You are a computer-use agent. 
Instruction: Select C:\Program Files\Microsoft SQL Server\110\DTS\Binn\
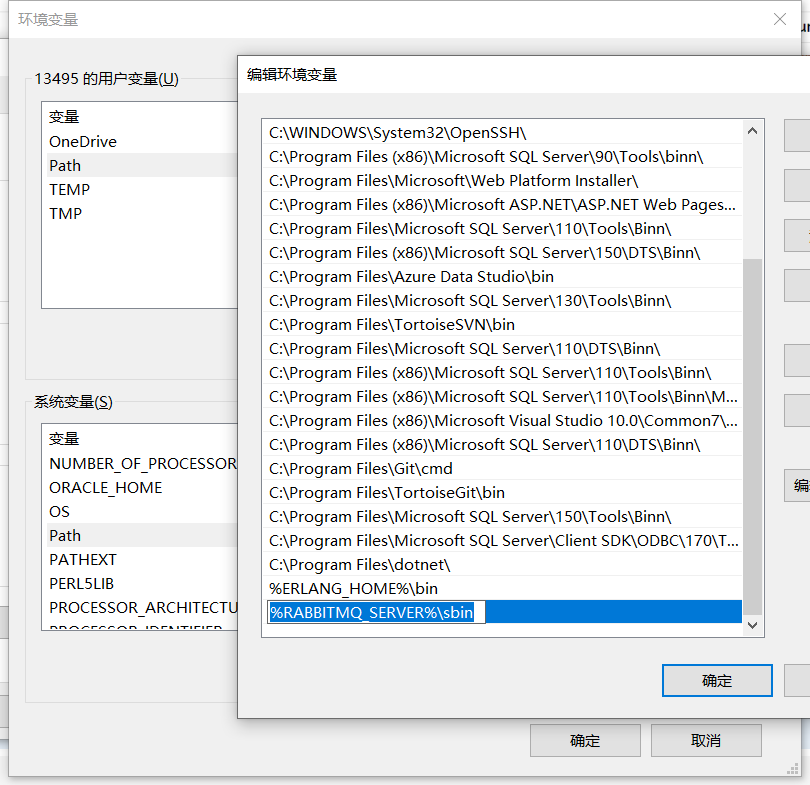click(502, 349)
